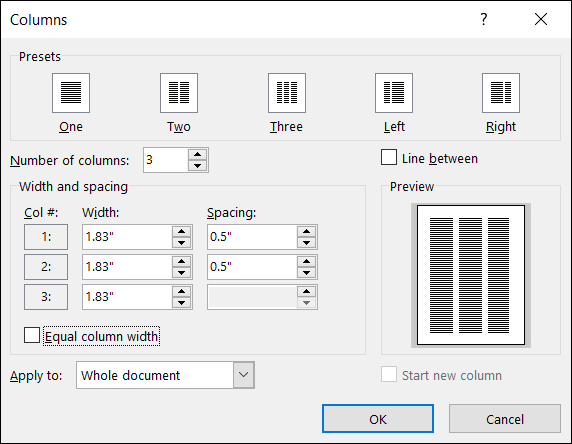Choose the Two columns preset icon

[x=179, y=93]
